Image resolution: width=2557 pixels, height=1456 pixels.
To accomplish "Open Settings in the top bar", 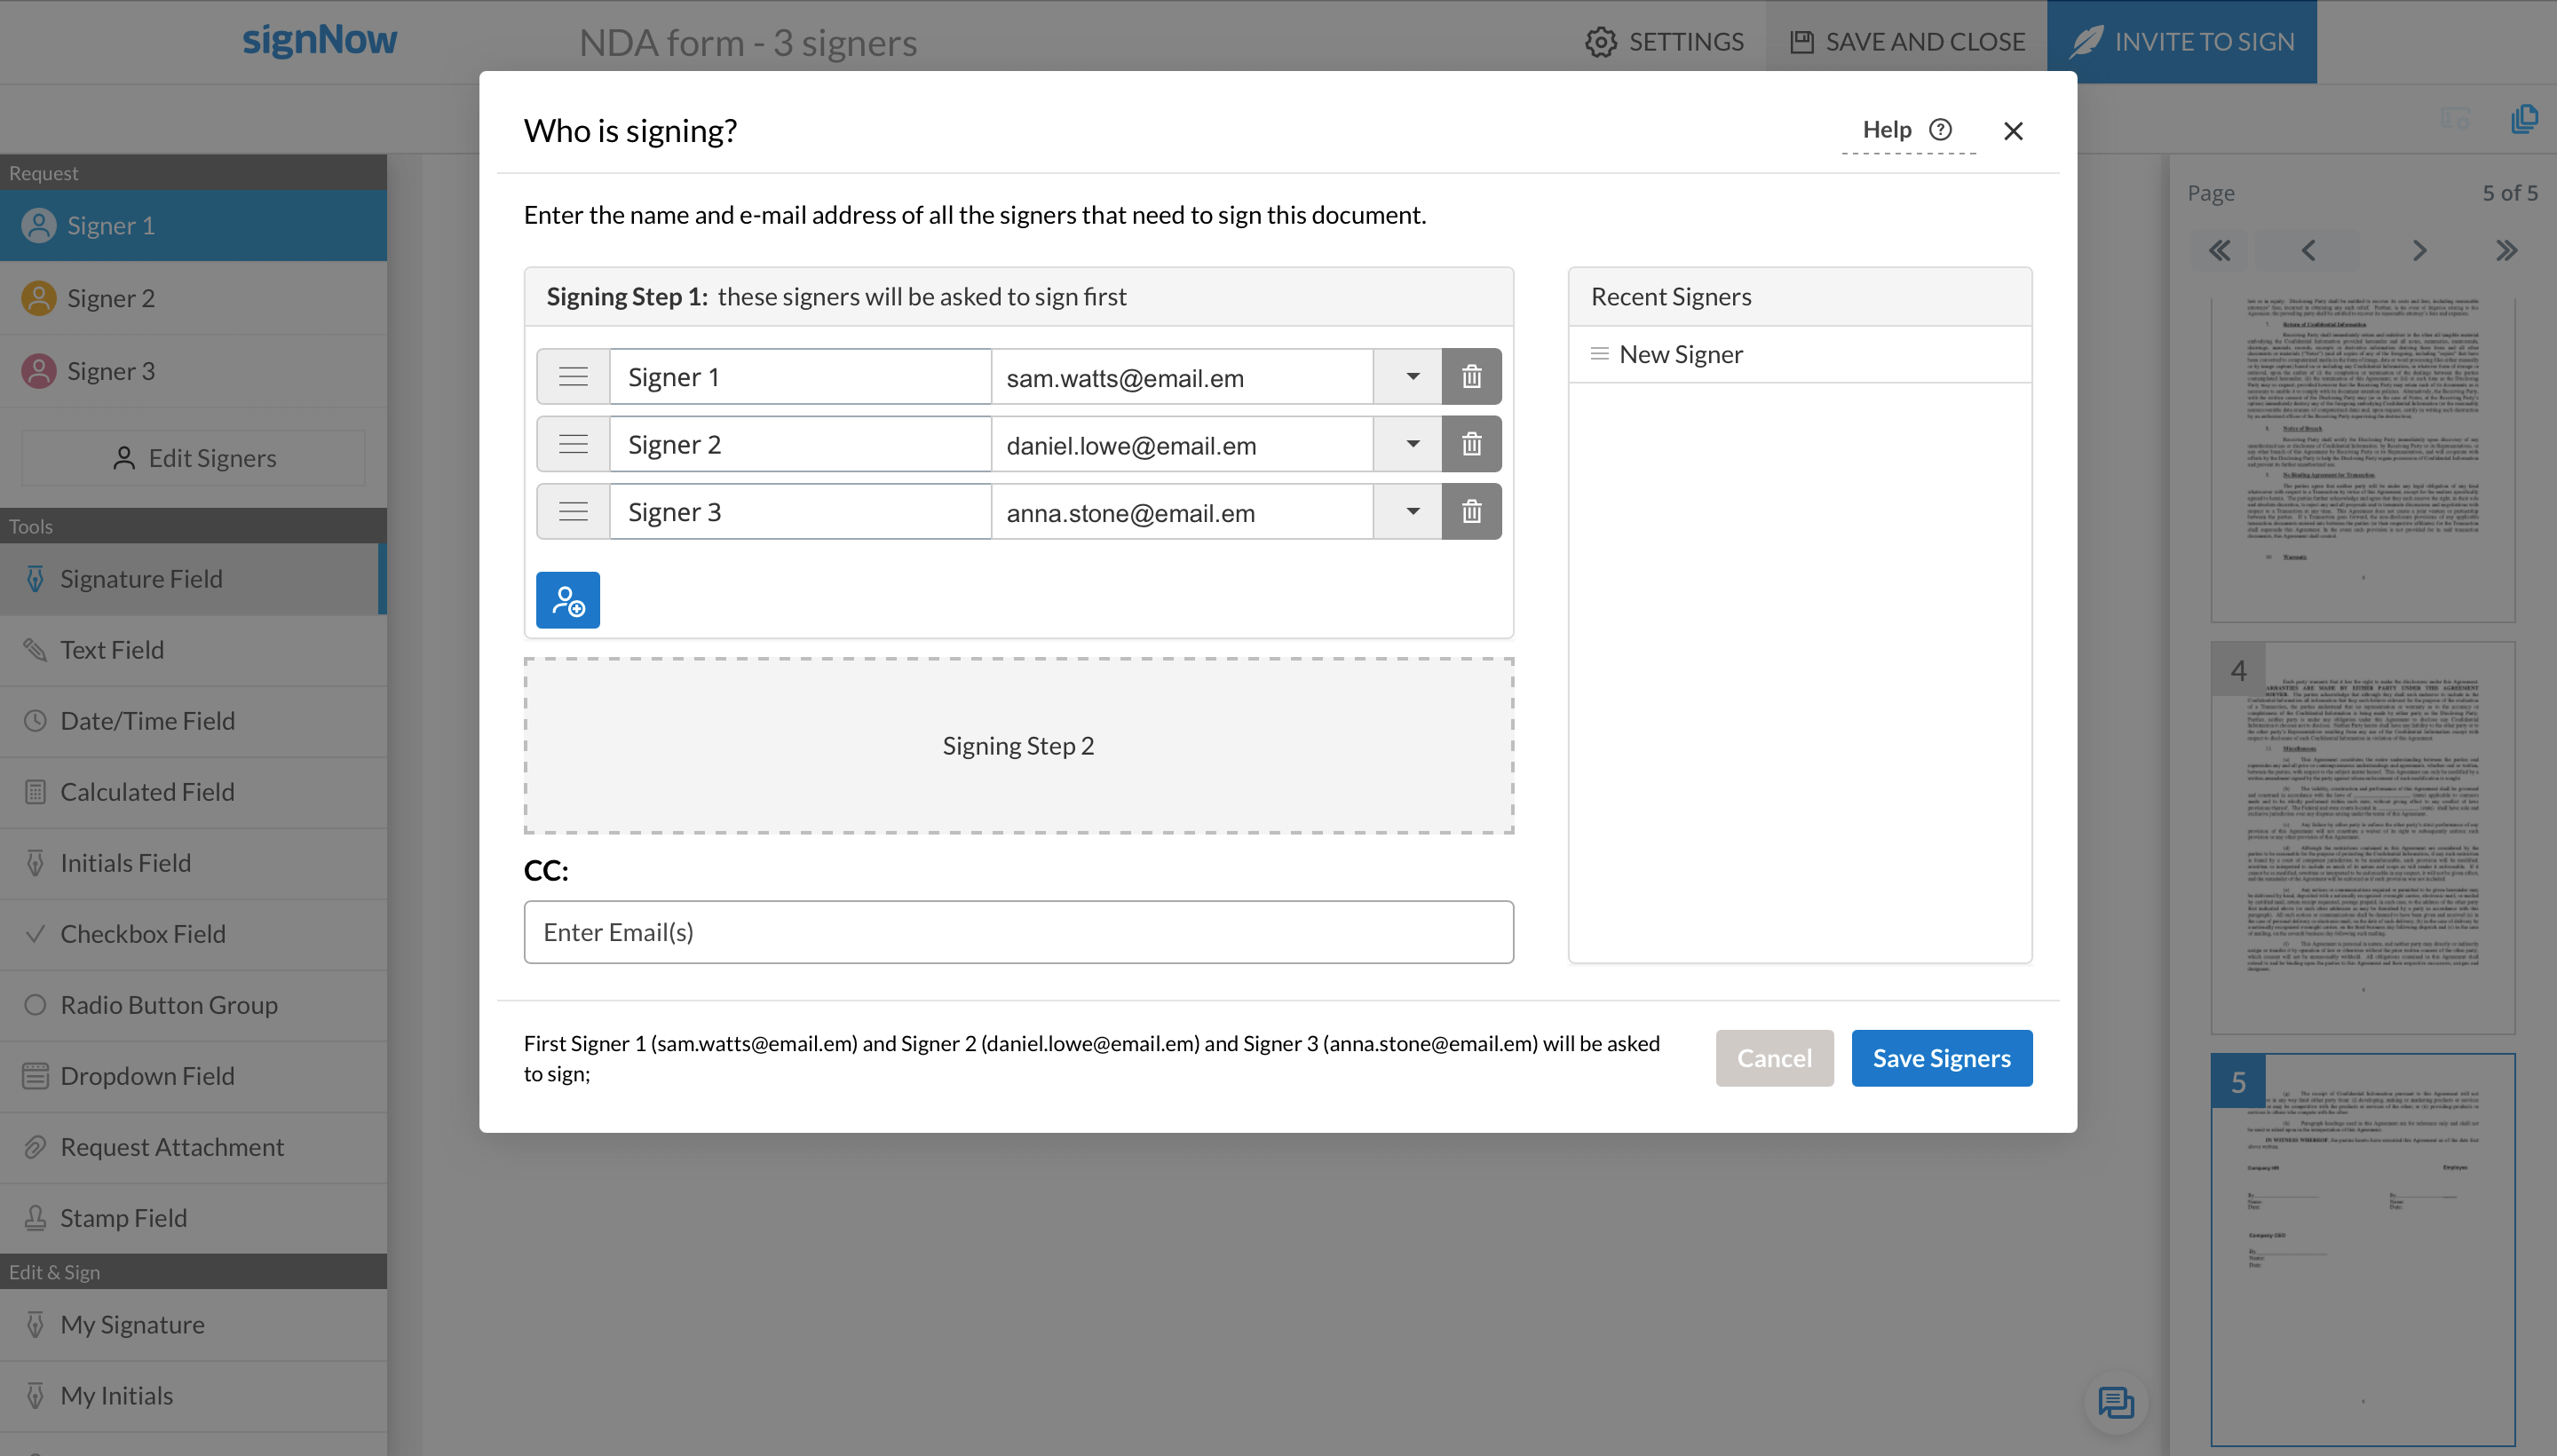I will (1664, 41).
